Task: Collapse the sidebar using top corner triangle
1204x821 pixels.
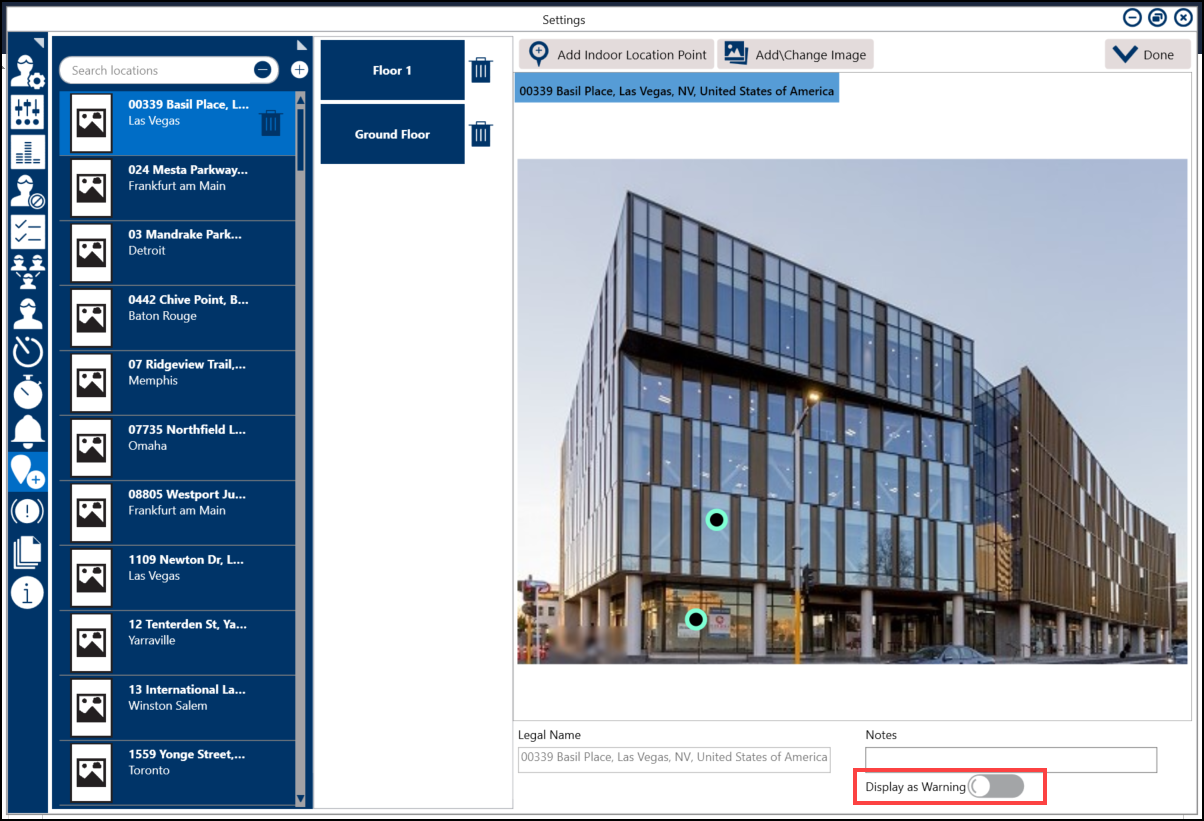Action: 39,42
